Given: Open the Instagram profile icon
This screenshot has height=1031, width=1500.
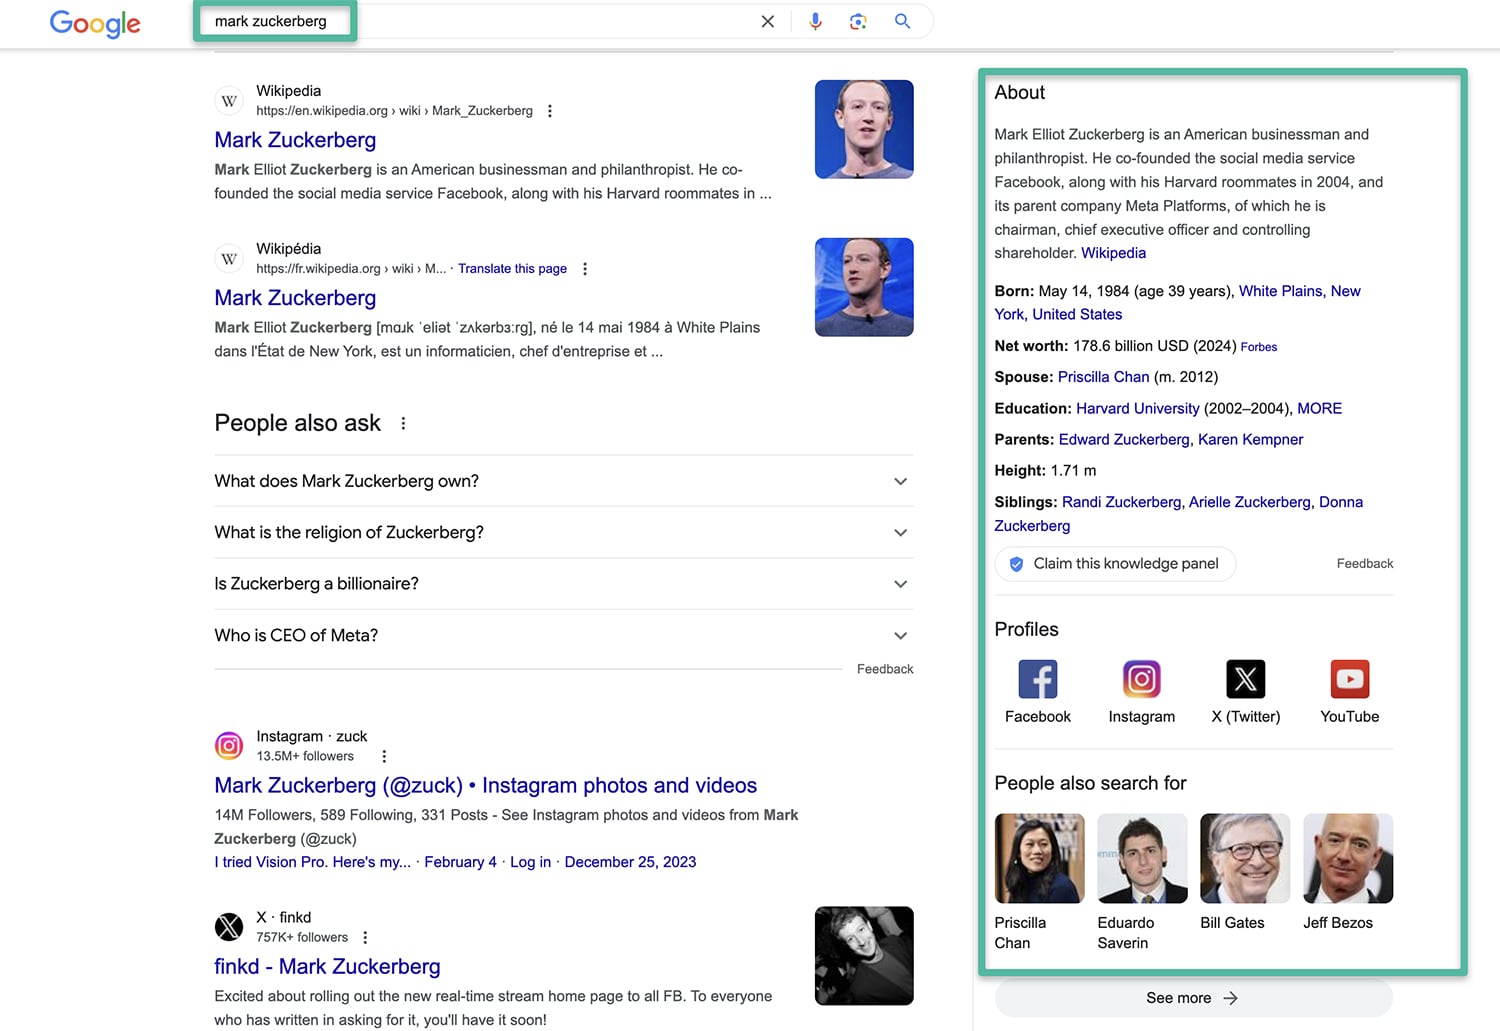Looking at the screenshot, I should click(1142, 679).
